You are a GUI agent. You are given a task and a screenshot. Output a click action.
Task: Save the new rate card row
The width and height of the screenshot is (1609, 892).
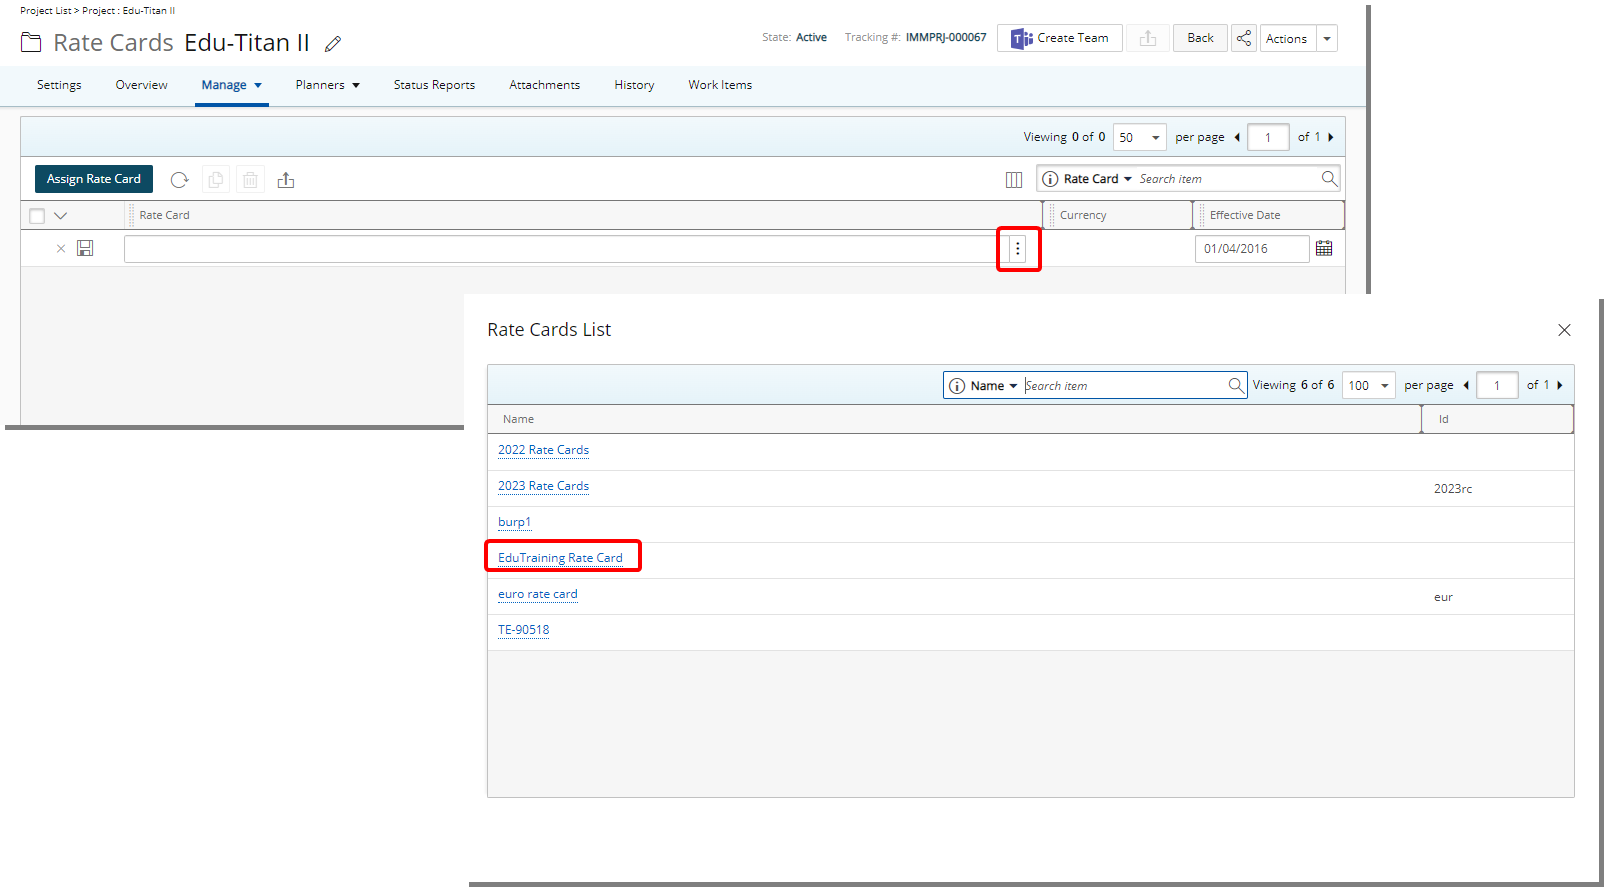pyautogui.click(x=85, y=248)
